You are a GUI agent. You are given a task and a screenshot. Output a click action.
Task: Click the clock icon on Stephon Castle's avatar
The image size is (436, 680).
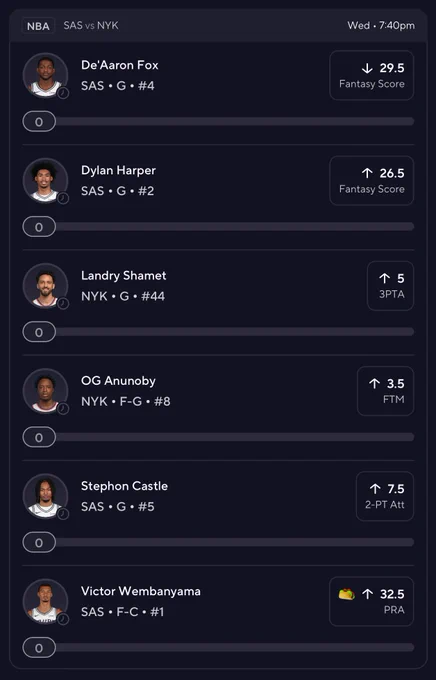[x=63, y=514]
